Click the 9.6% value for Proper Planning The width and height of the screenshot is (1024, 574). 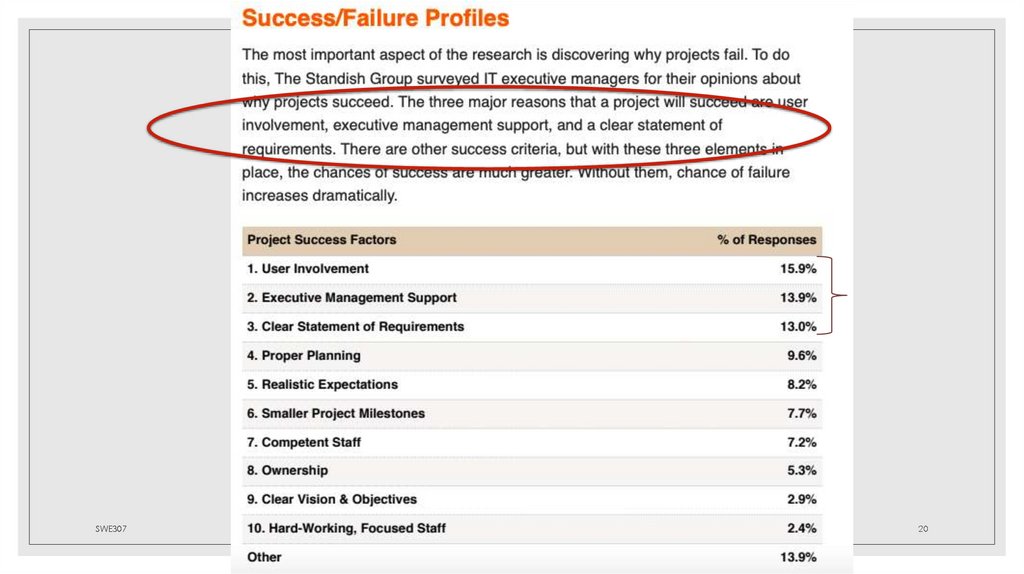[801, 356]
